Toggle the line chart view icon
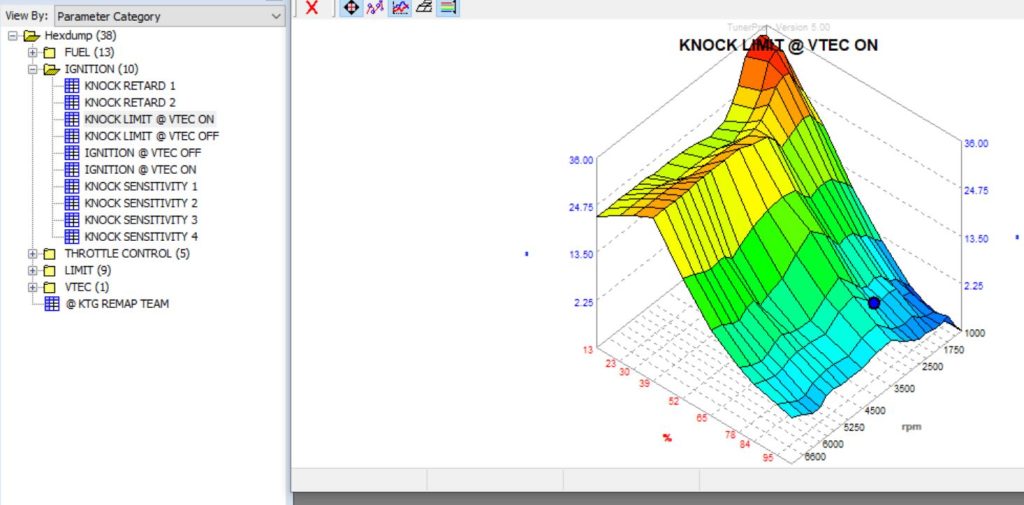 pyautogui.click(x=399, y=7)
